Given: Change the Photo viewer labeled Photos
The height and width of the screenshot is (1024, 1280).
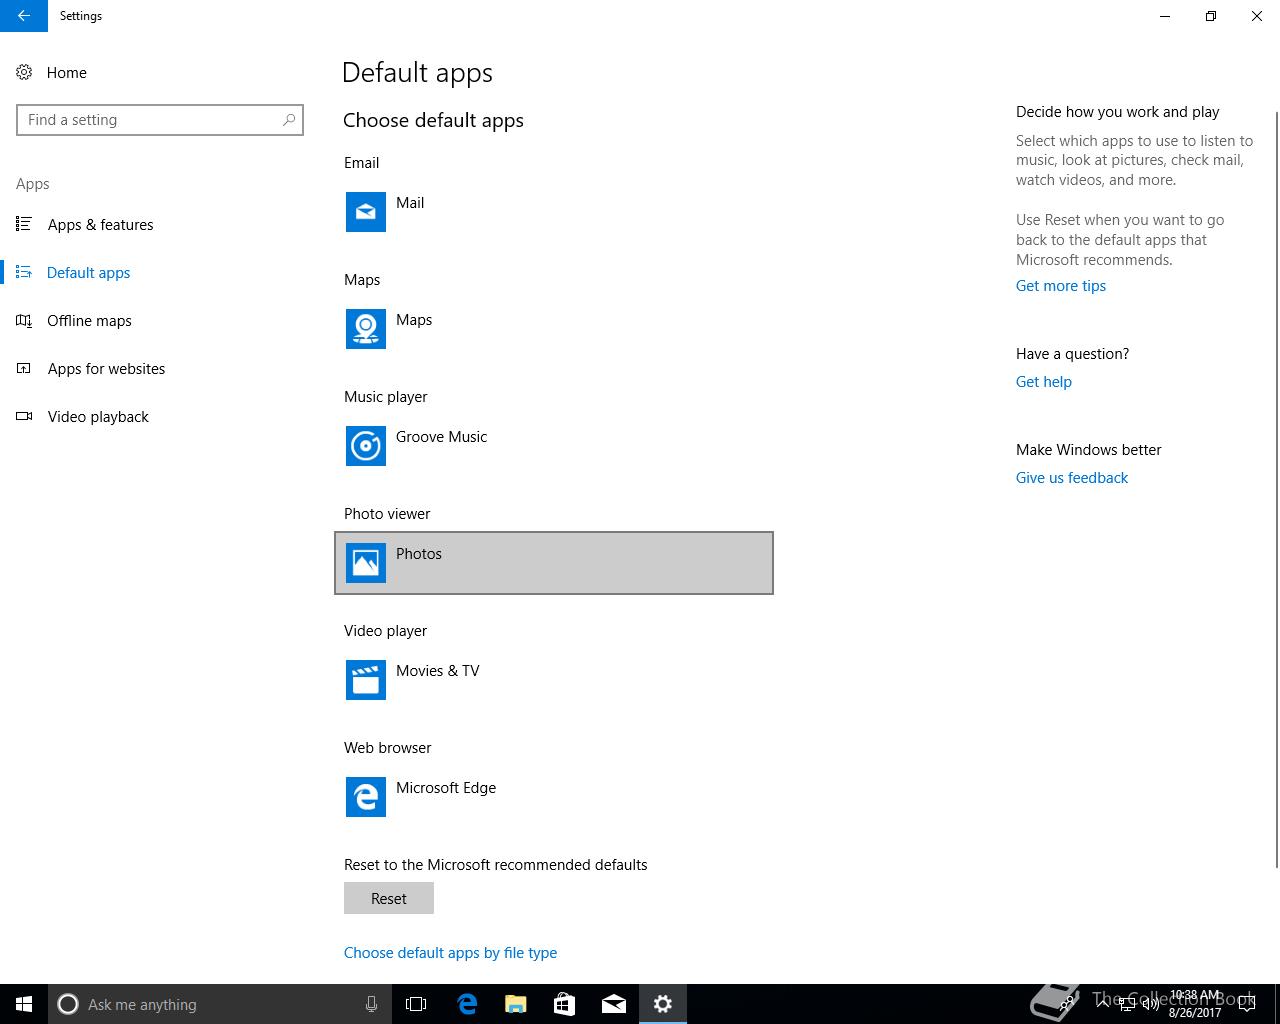Looking at the screenshot, I should coord(554,563).
